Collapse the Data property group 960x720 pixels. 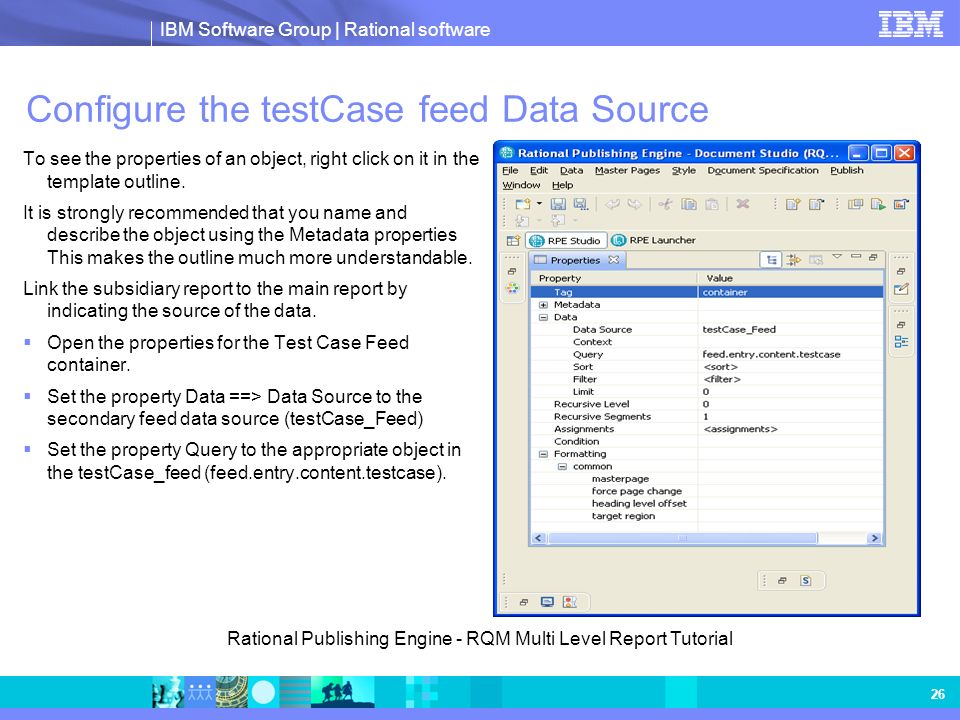543,317
